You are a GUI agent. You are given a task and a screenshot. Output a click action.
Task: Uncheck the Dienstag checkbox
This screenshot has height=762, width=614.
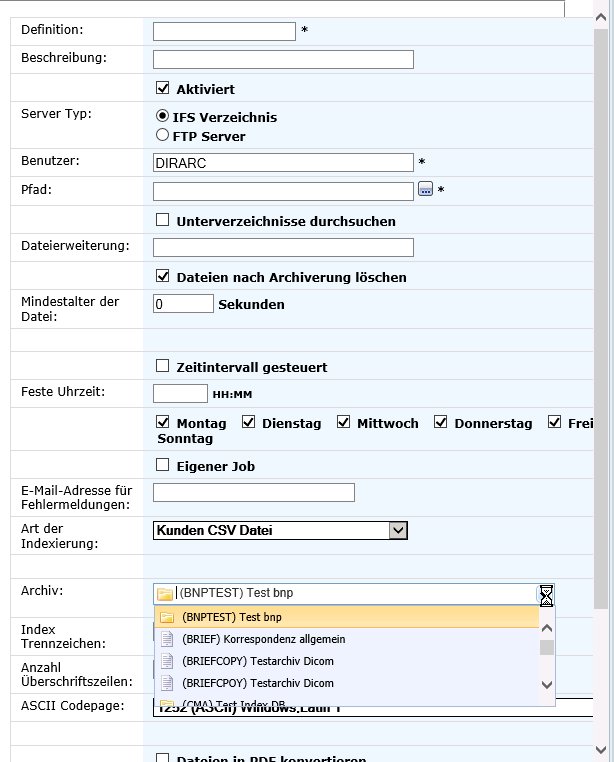pos(248,422)
